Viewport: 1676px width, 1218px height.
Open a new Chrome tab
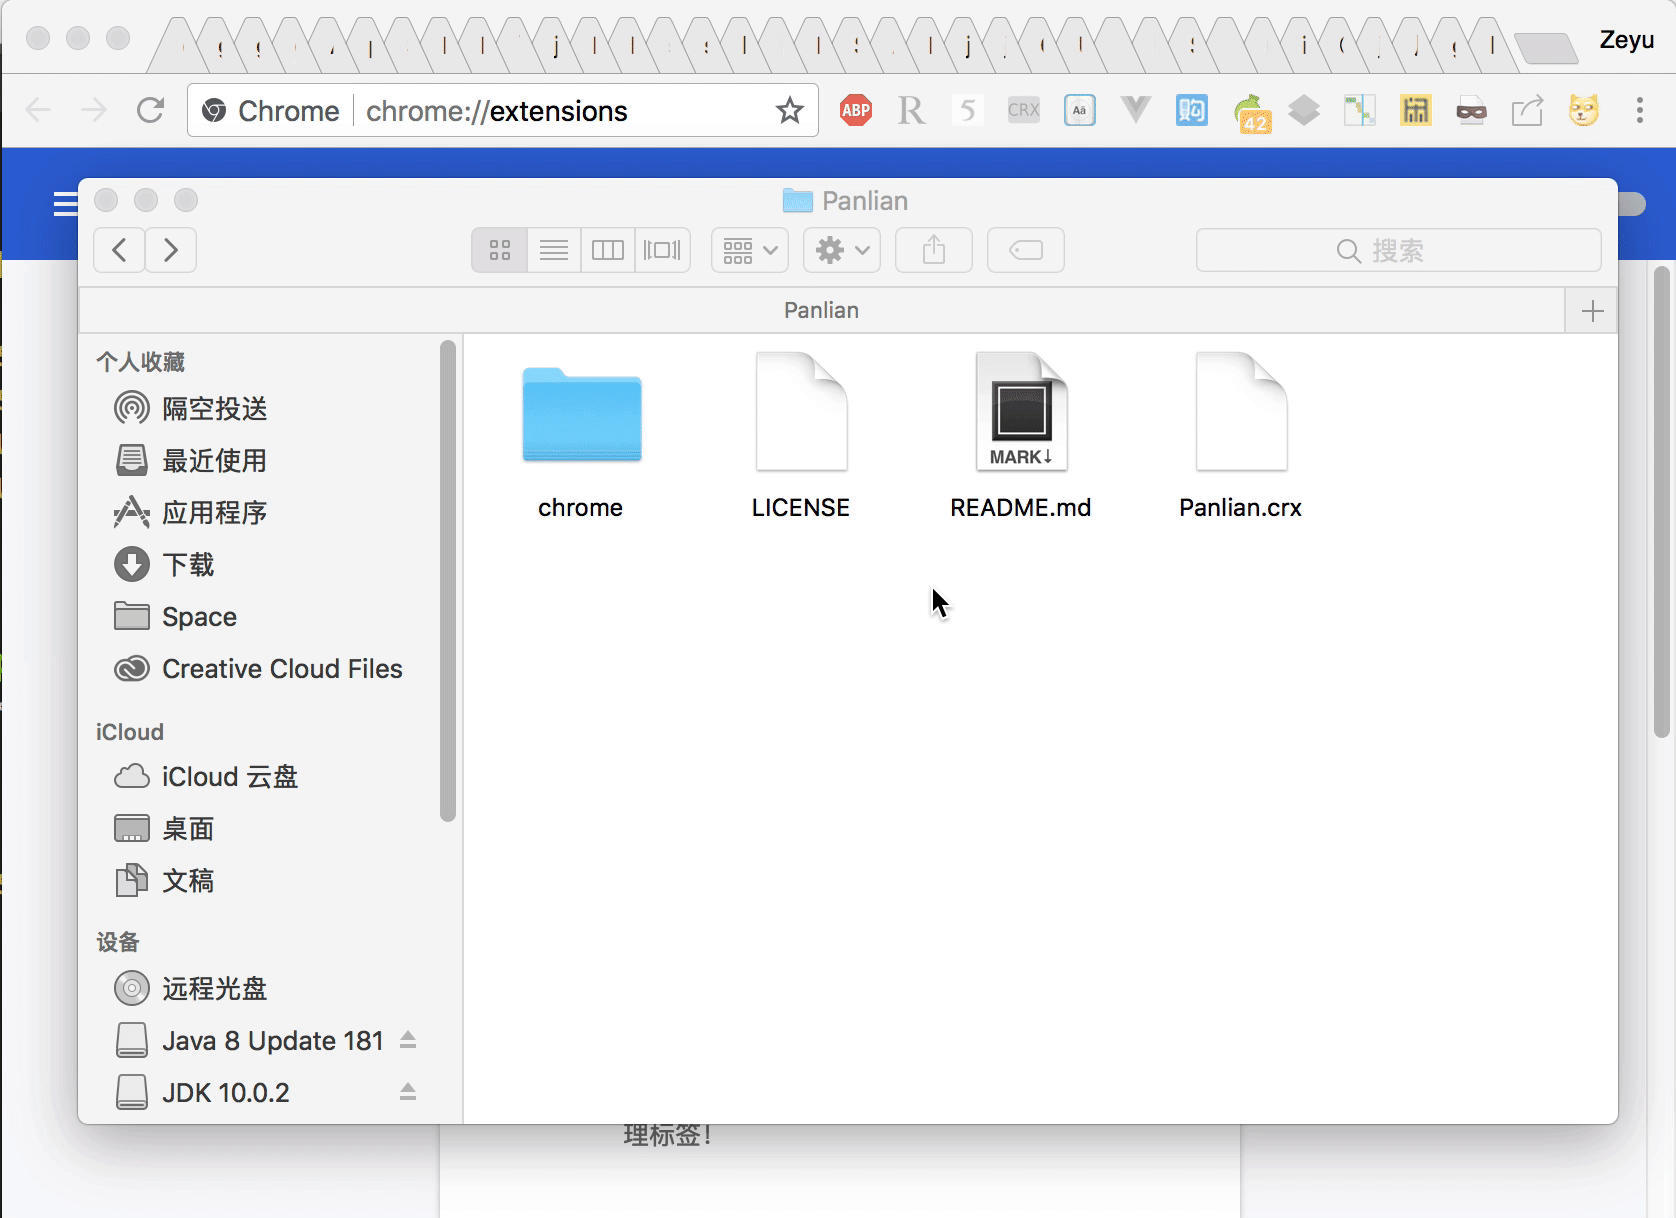click(1546, 47)
